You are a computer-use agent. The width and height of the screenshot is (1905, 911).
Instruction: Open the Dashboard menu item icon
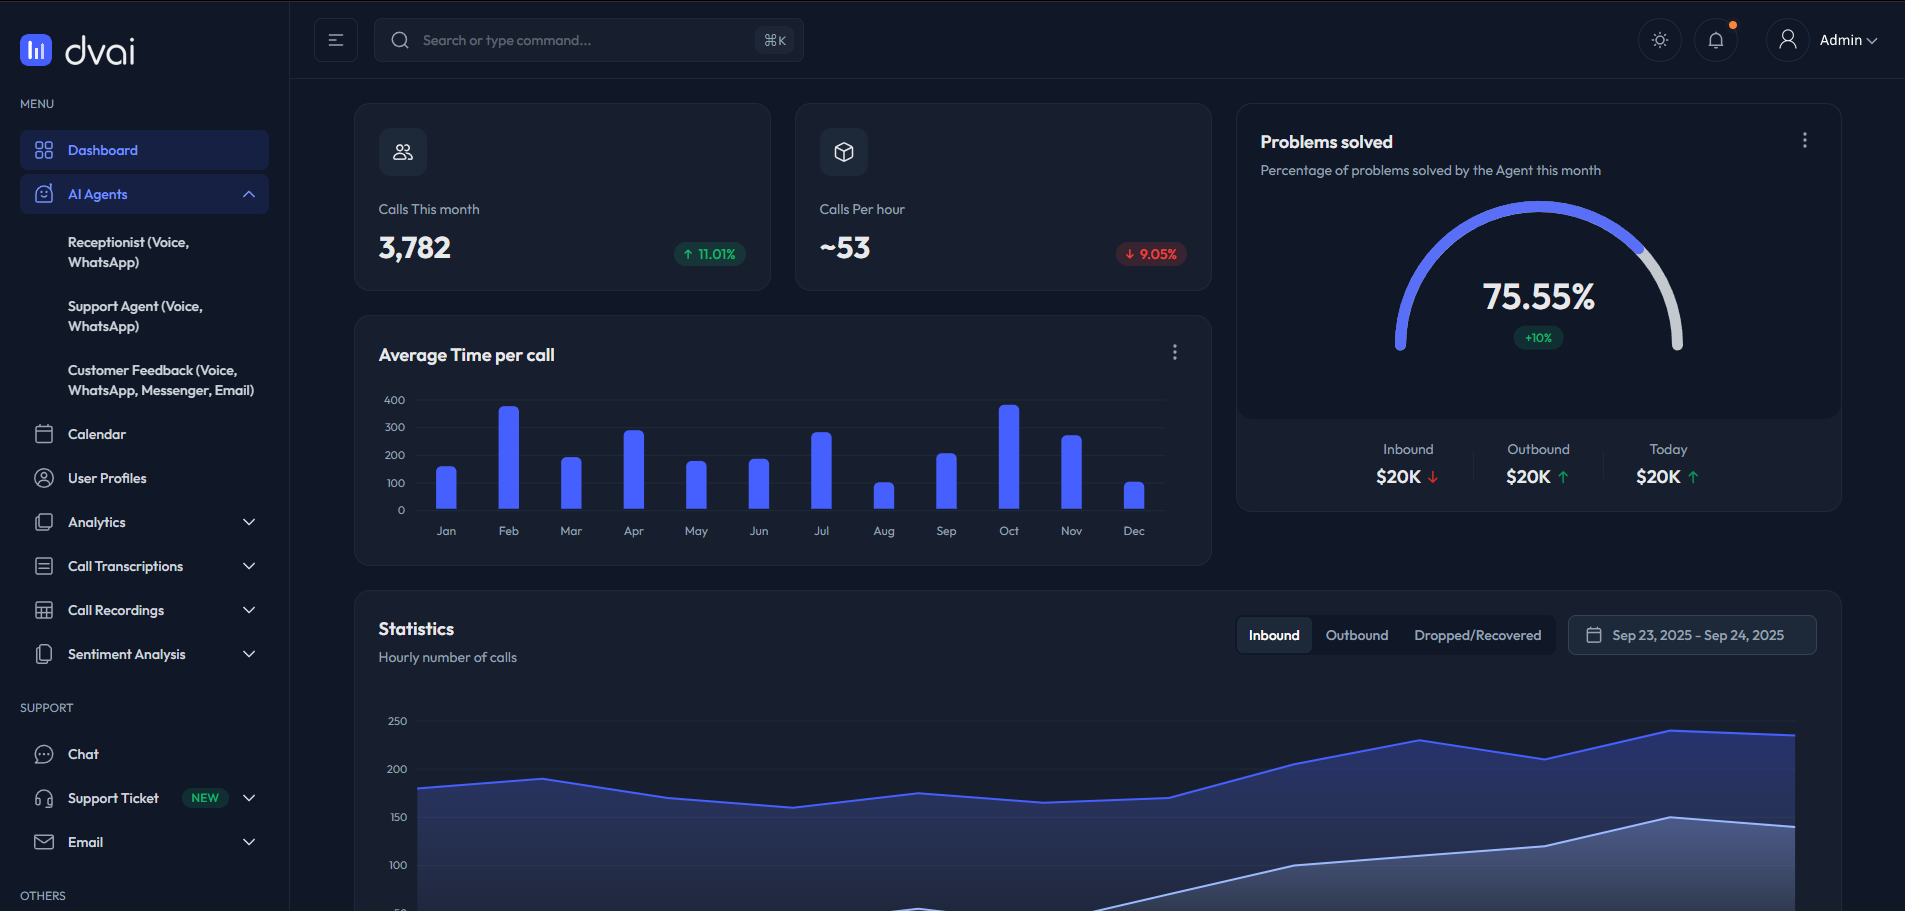[x=44, y=150]
